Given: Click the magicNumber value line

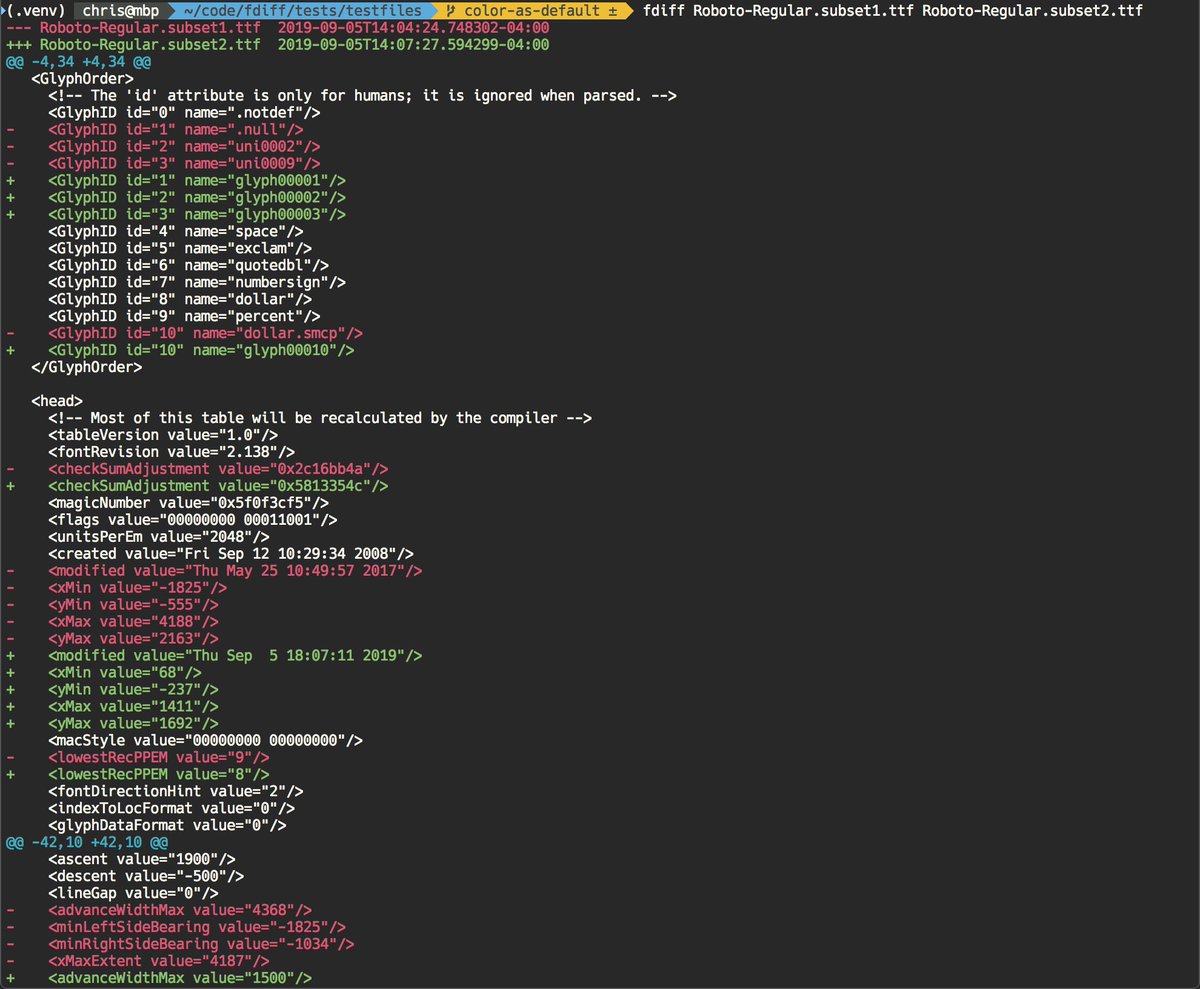Looking at the screenshot, I should 187,504.
